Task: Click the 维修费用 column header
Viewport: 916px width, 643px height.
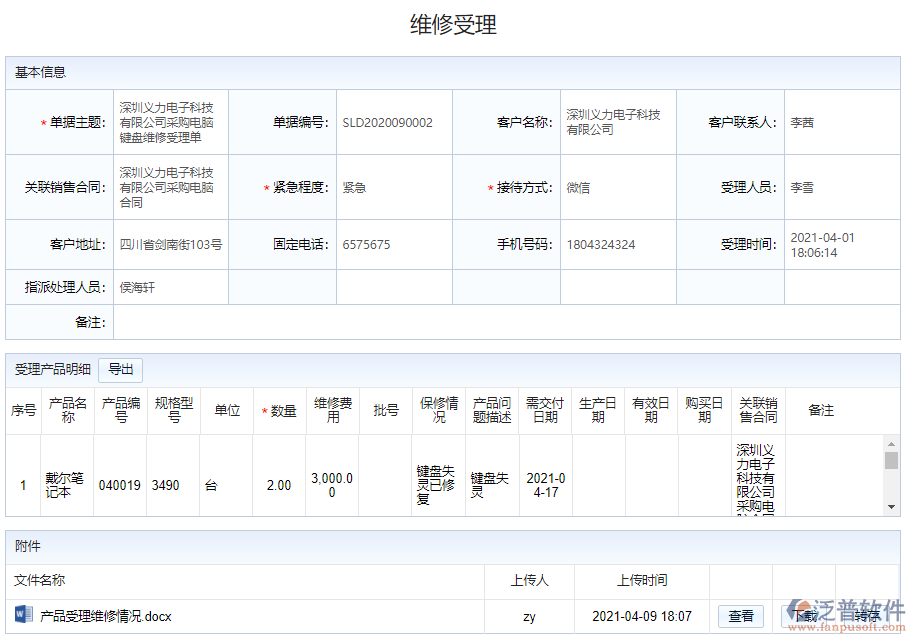Action: point(332,410)
